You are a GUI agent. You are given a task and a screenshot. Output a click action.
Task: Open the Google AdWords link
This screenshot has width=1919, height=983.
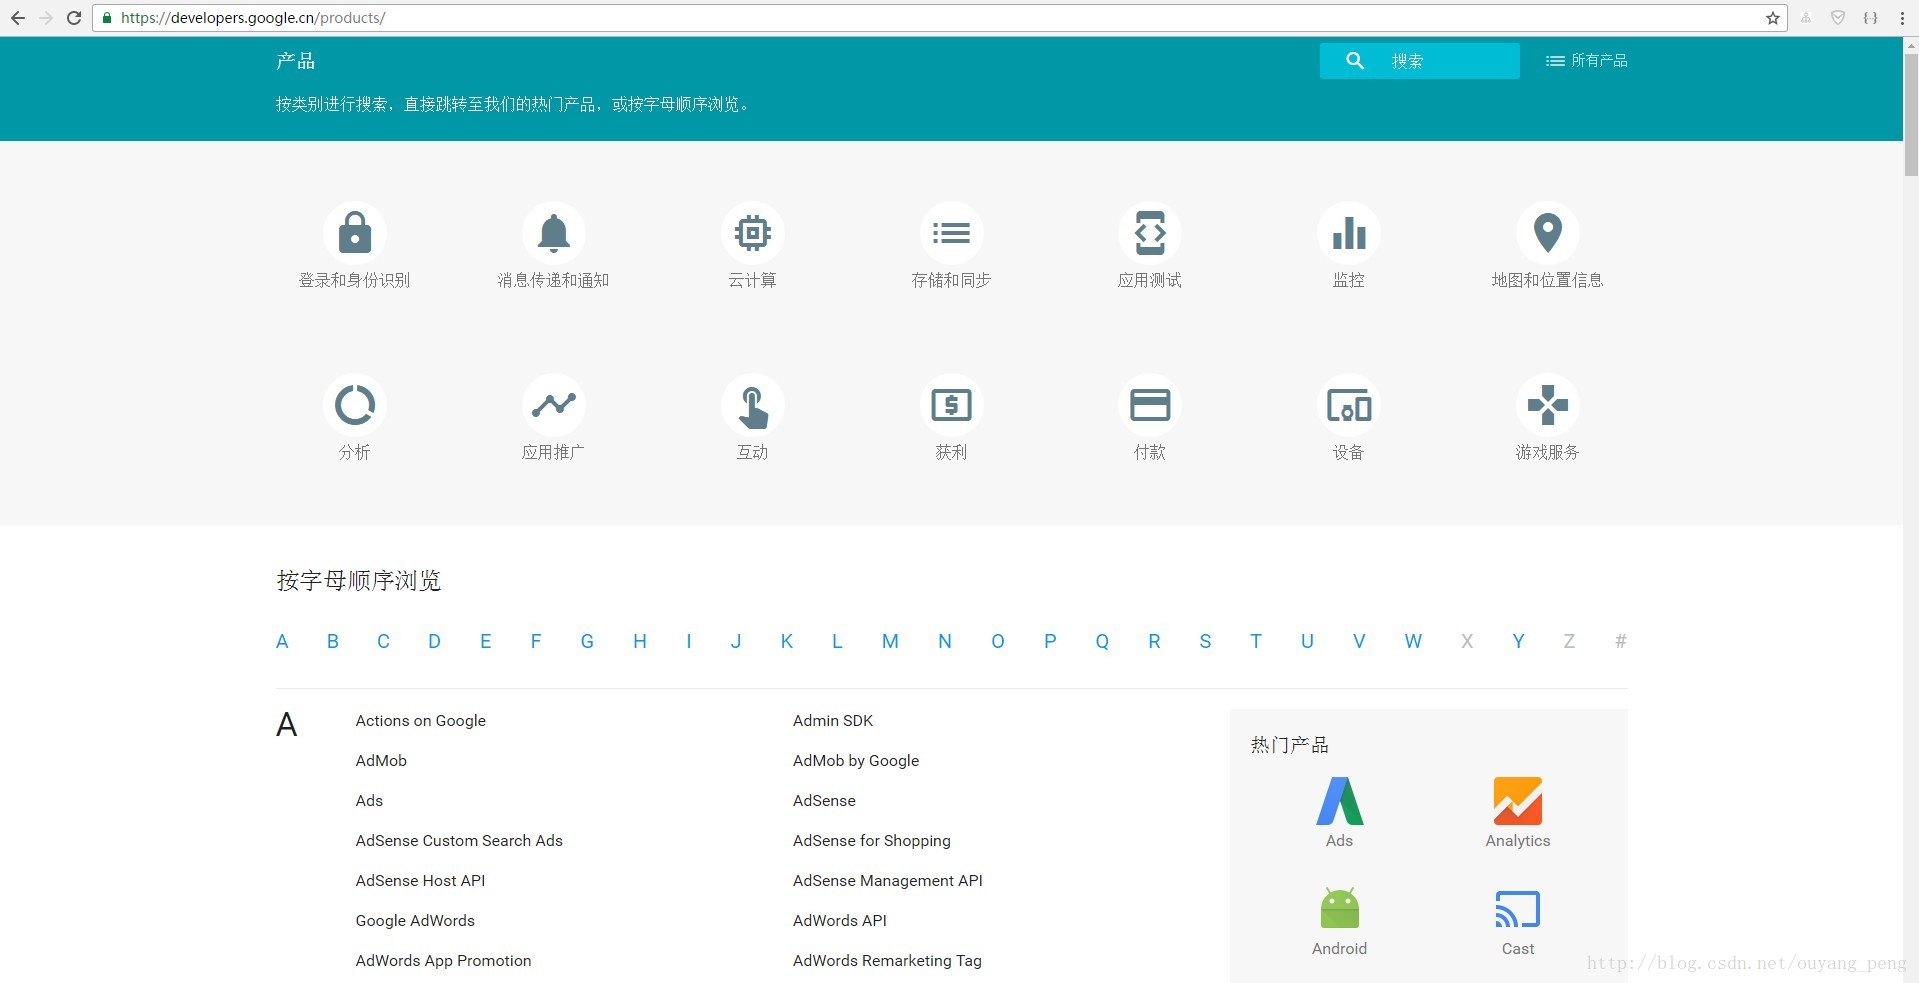click(415, 921)
